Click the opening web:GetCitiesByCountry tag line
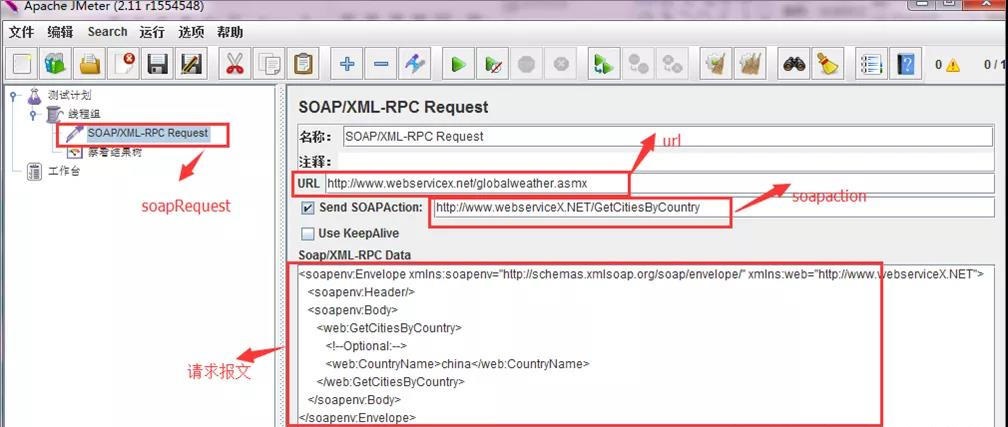The height and width of the screenshot is (427, 1008). pyautogui.click(x=389, y=327)
